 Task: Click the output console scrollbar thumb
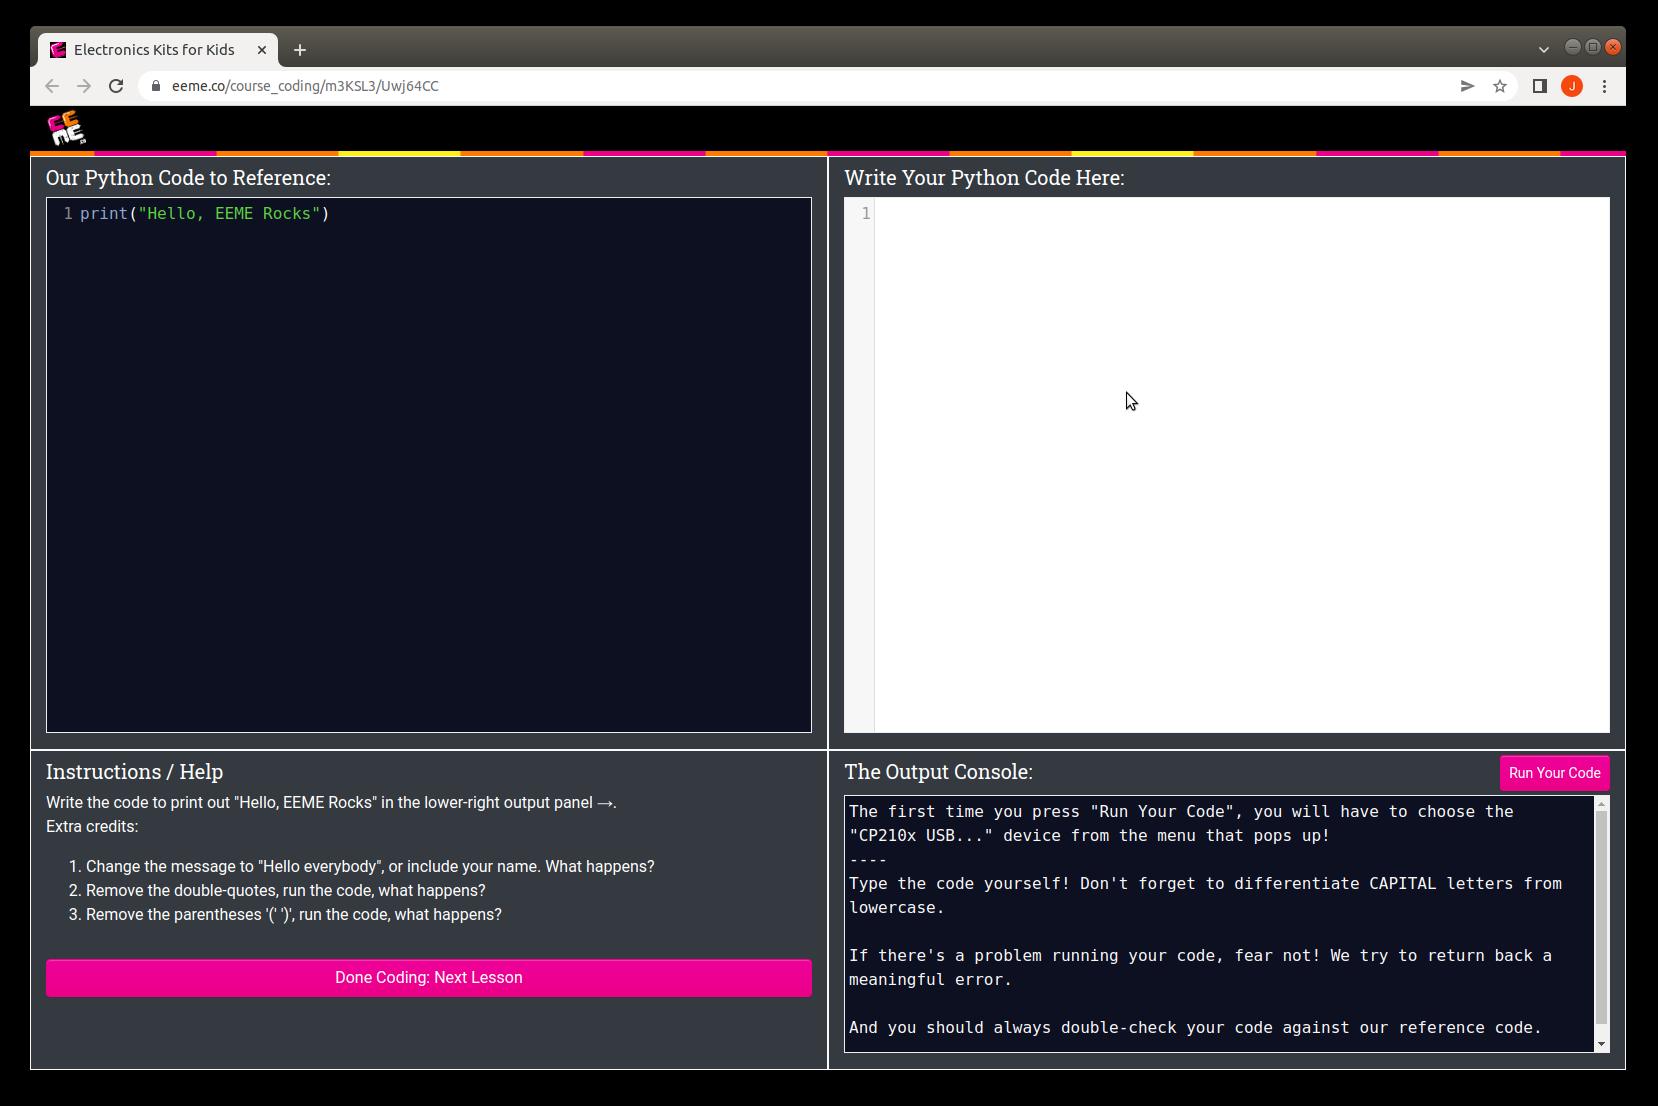point(1601,917)
